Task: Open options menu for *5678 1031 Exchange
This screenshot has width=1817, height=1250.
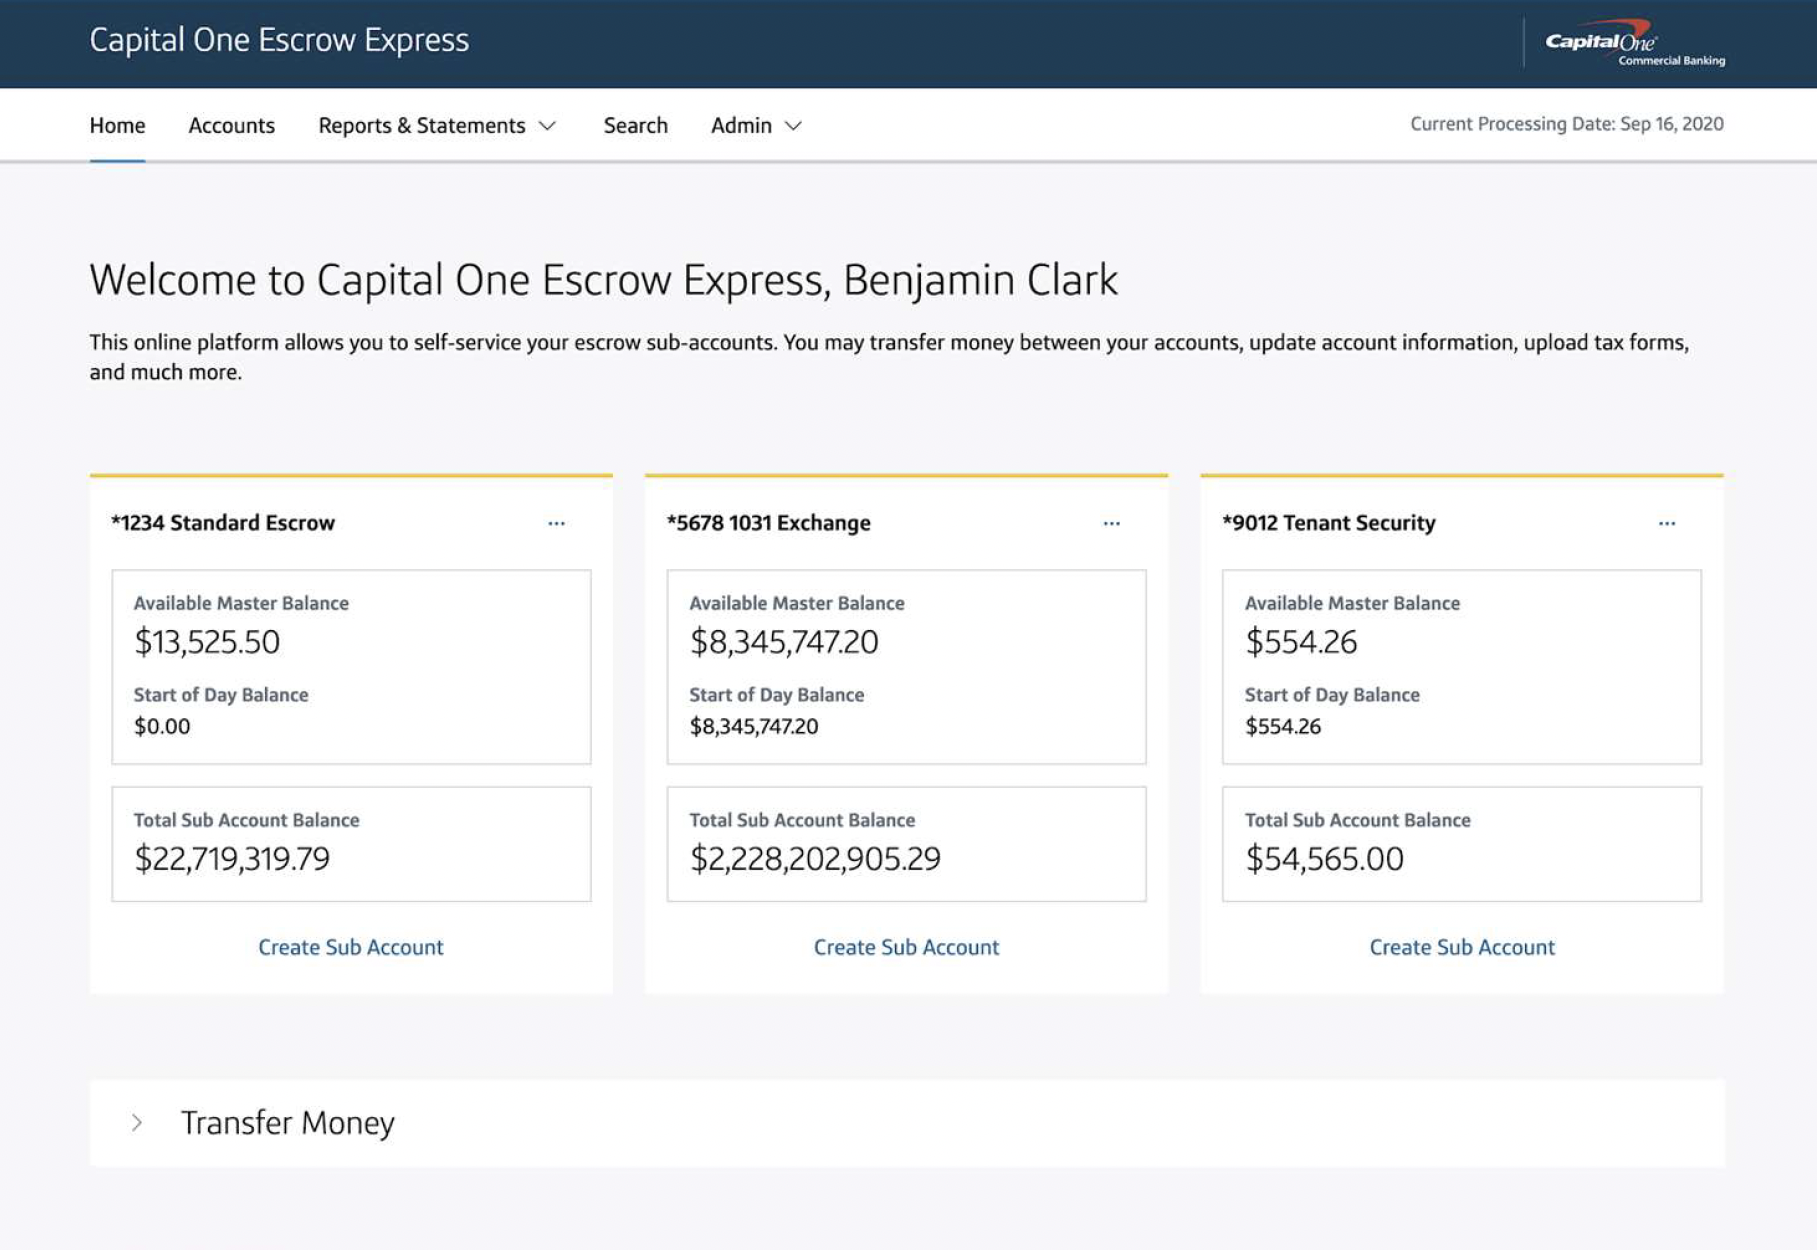Action: (x=1111, y=523)
